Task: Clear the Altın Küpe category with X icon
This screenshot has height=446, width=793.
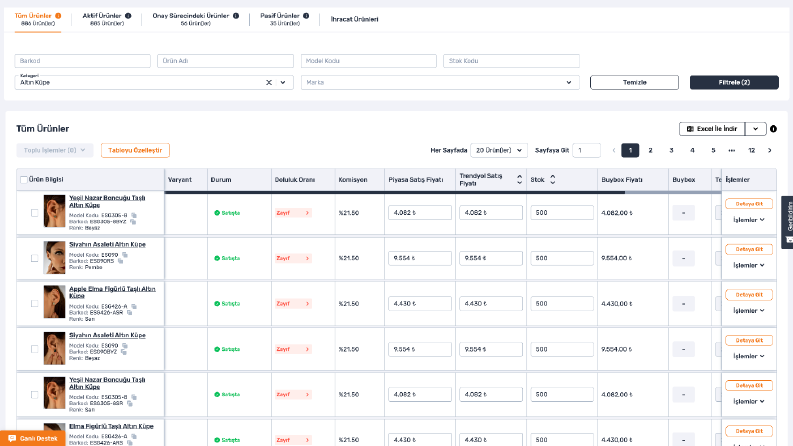Action: coord(269,82)
